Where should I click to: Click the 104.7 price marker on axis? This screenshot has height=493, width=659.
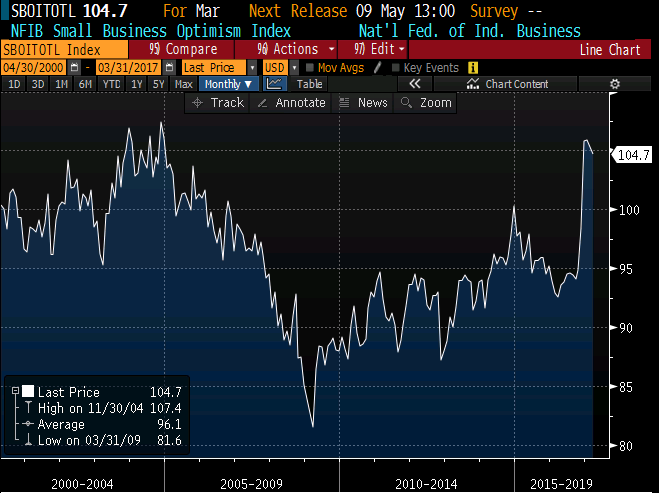(633, 155)
